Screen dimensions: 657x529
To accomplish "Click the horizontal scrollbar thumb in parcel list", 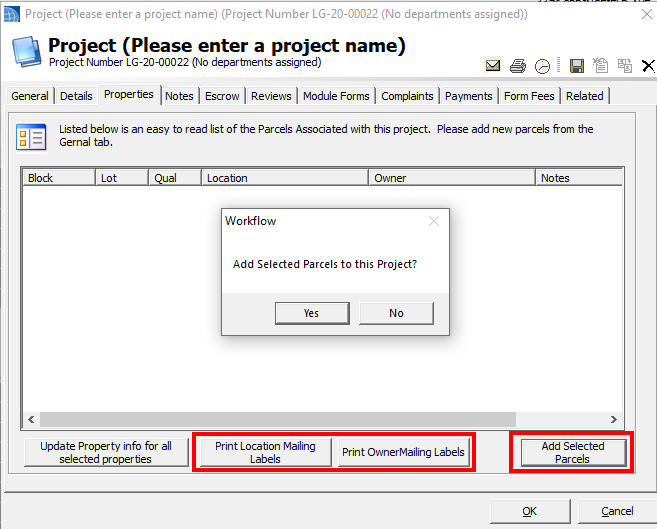I will (x=278, y=419).
